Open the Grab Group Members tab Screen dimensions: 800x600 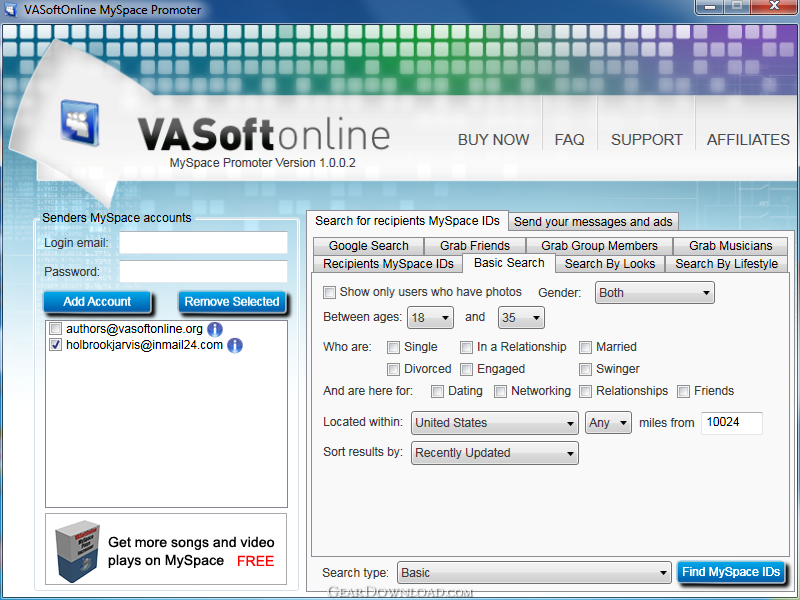(599, 246)
